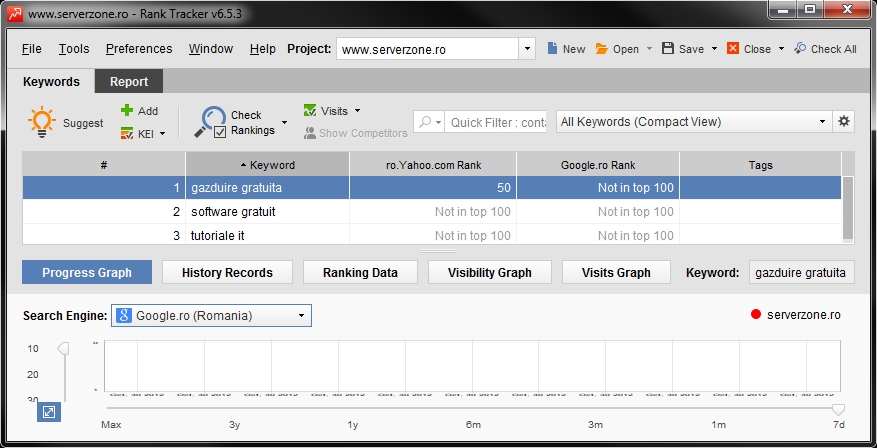Click the Open folder icon
This screenshot has height=448, width=877.
(x=602, y=49)
